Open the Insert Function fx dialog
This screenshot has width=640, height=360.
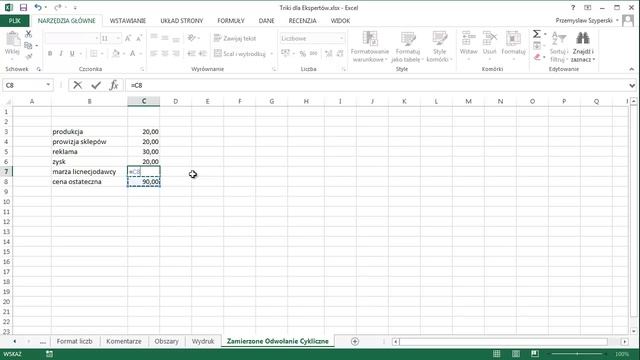(x=114, y=85)
